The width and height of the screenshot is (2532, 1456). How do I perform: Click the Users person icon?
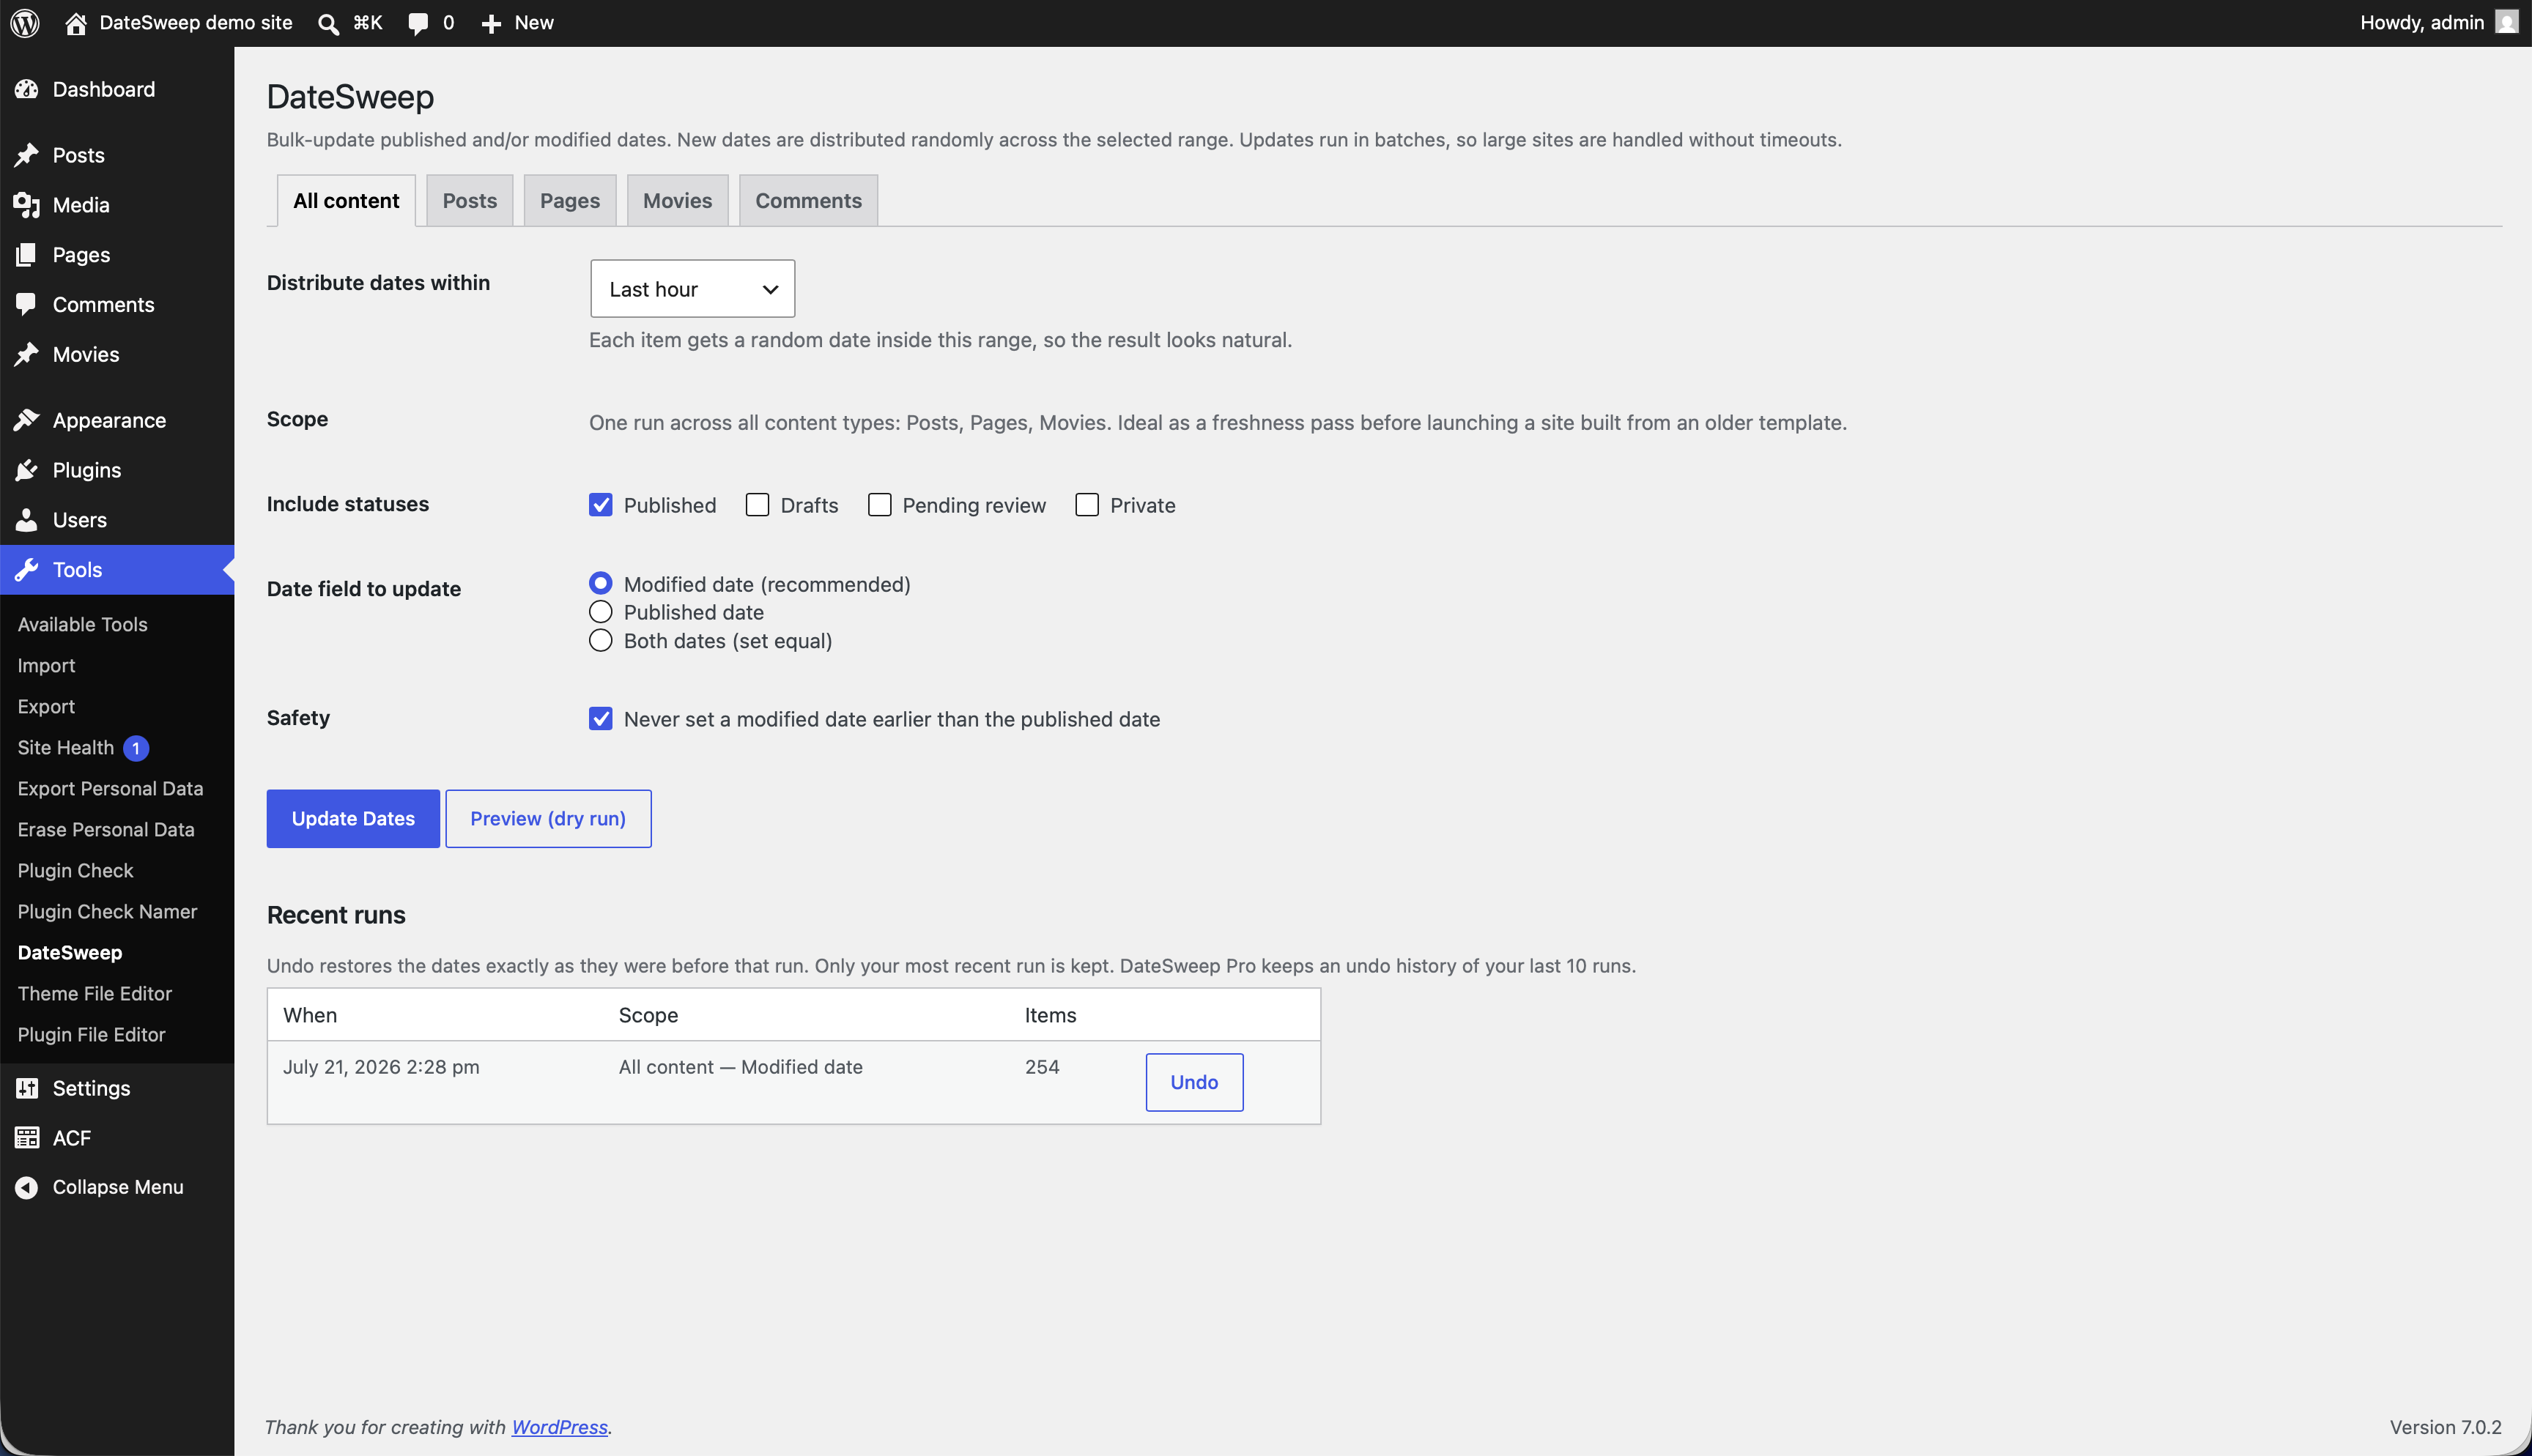[27, 520]
